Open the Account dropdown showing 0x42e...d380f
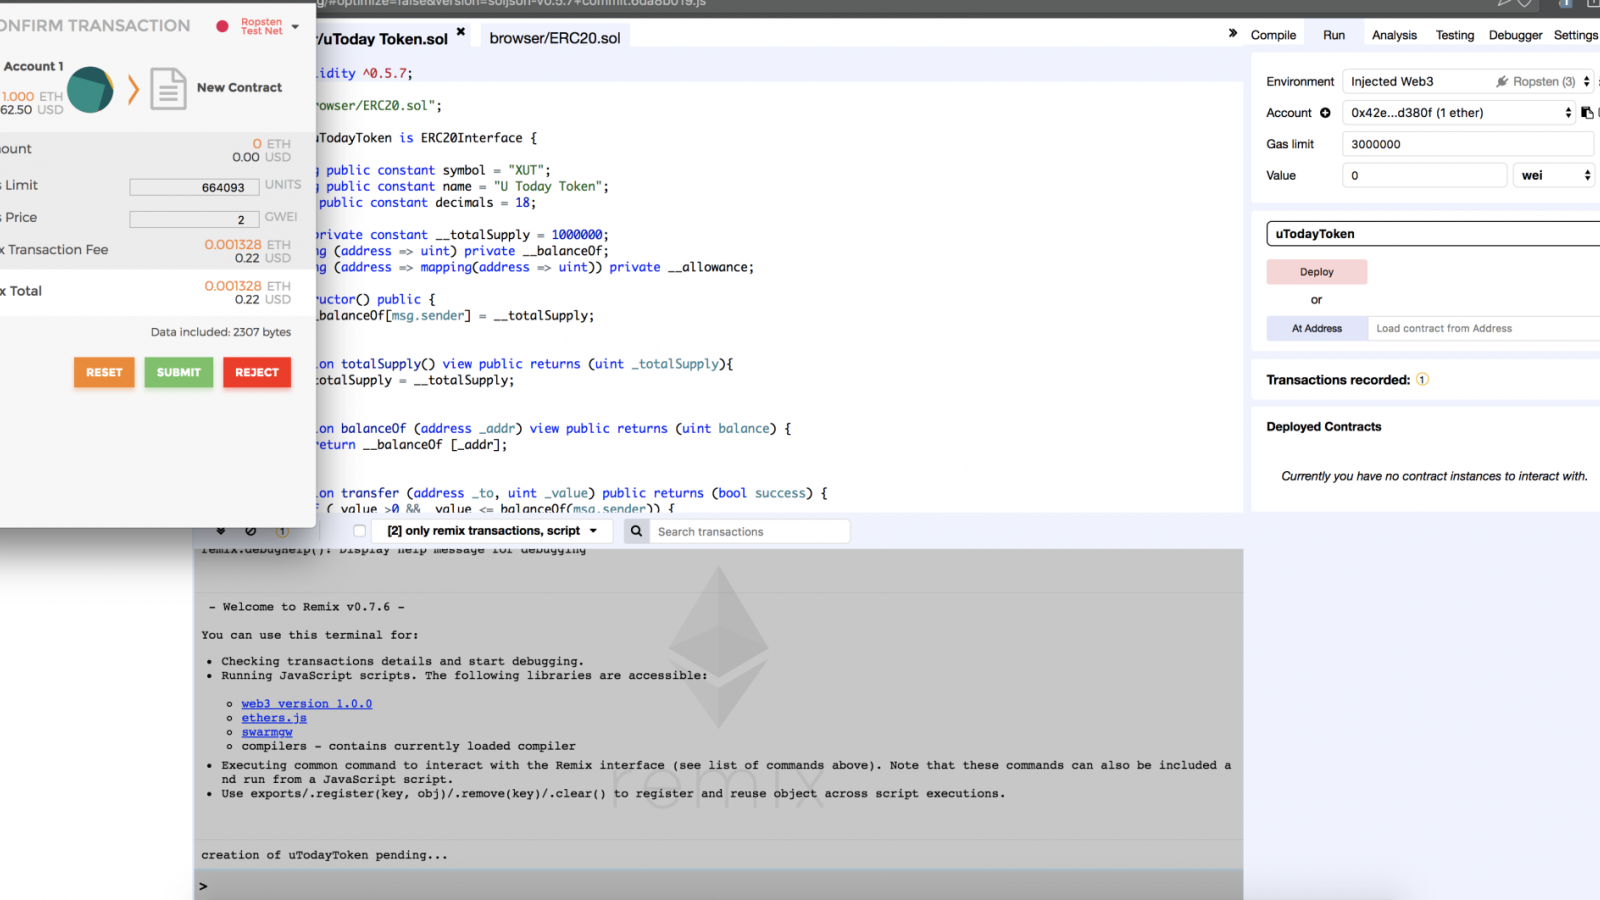 click(x=1459, y=113)
